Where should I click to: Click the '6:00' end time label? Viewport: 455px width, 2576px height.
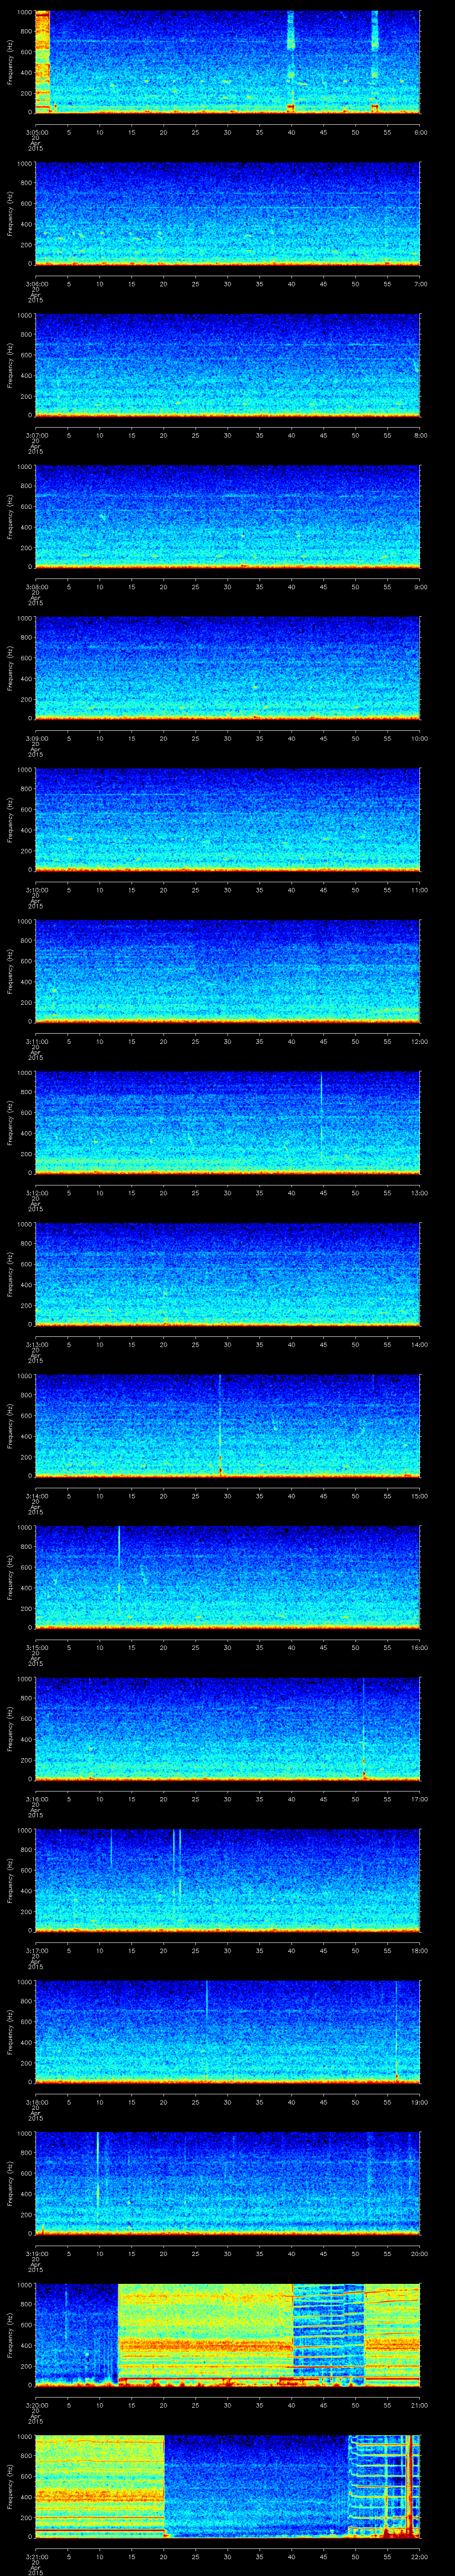(x=420, y=132)
